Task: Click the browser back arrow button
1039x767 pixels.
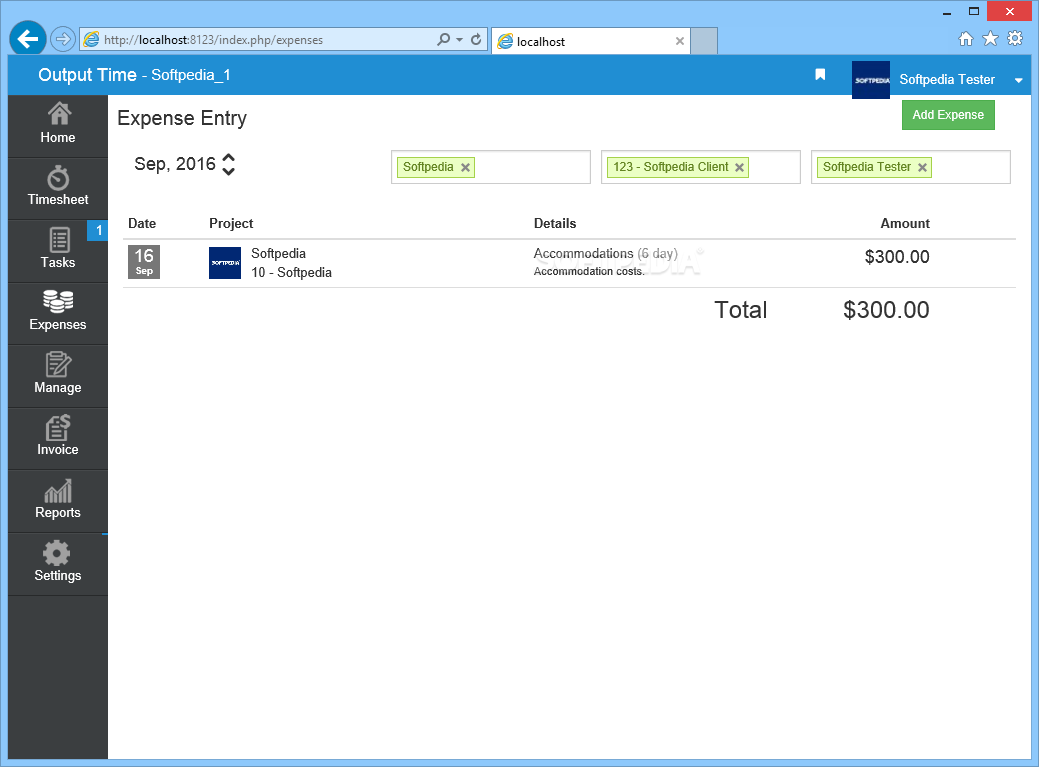Action: (x=27, y=39)
